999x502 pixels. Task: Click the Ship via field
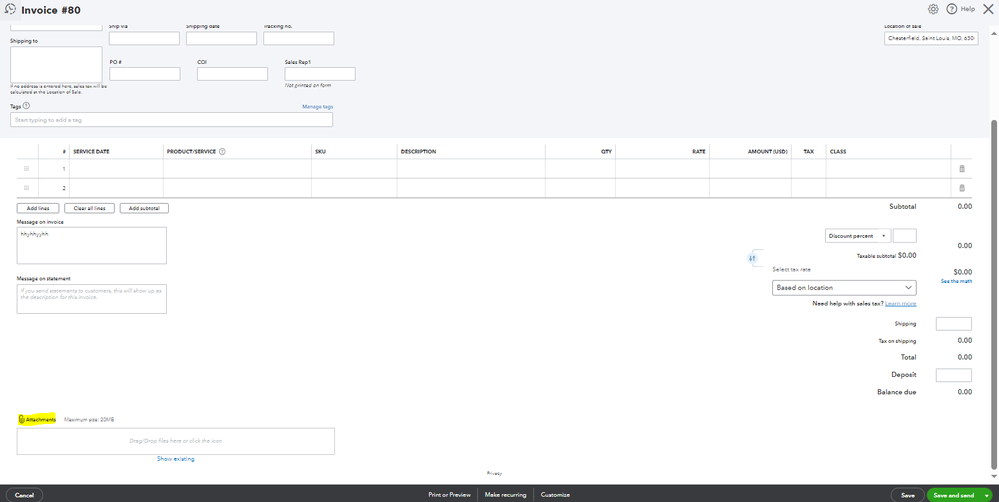click(144, 38)
